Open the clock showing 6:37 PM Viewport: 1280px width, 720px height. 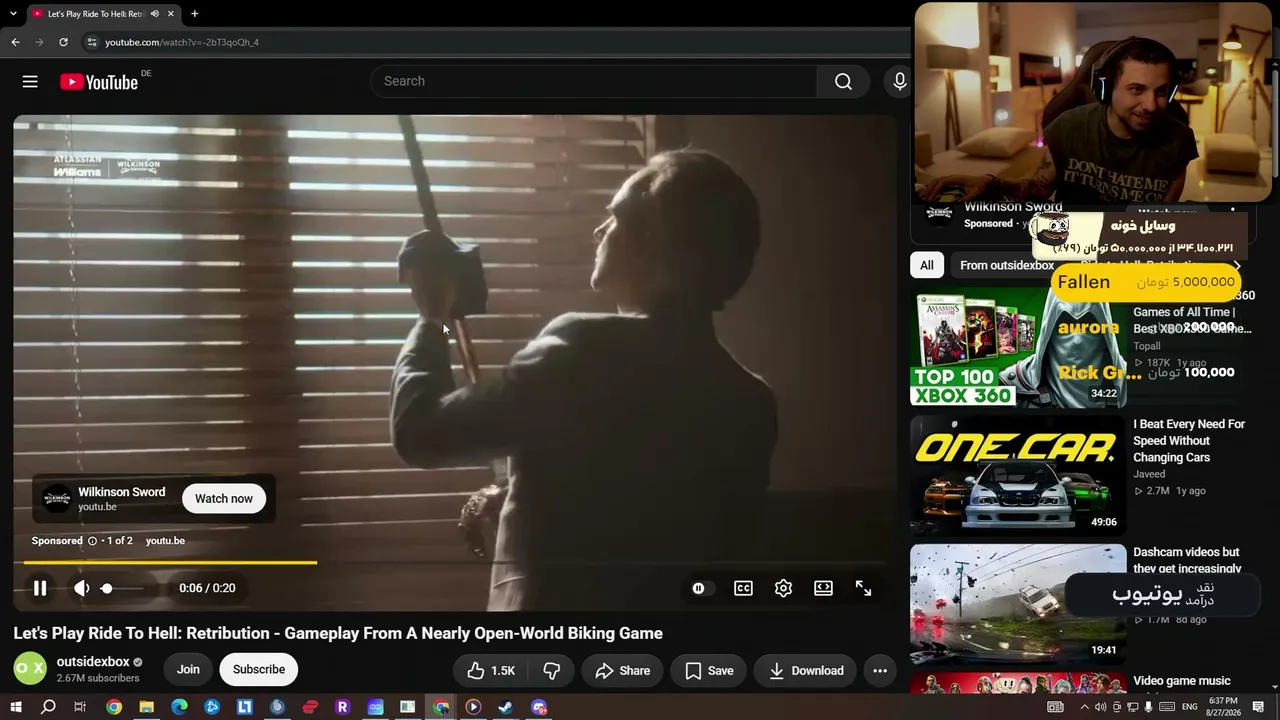1222,707
